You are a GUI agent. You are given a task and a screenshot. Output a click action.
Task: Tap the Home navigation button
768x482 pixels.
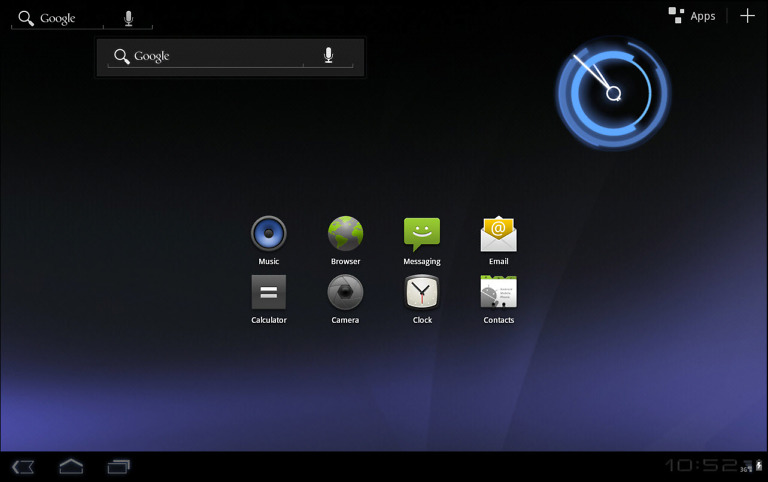[x=71, y=466]
